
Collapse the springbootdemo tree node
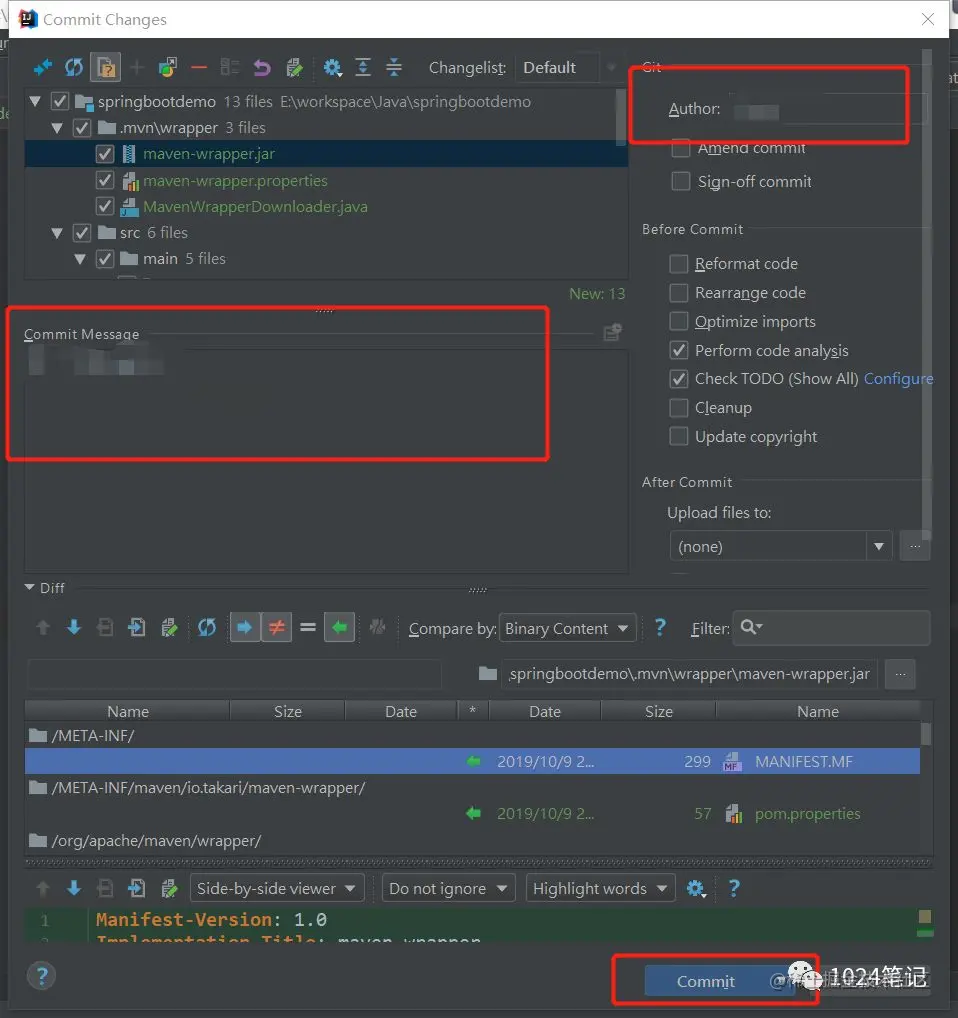point(36,101)
